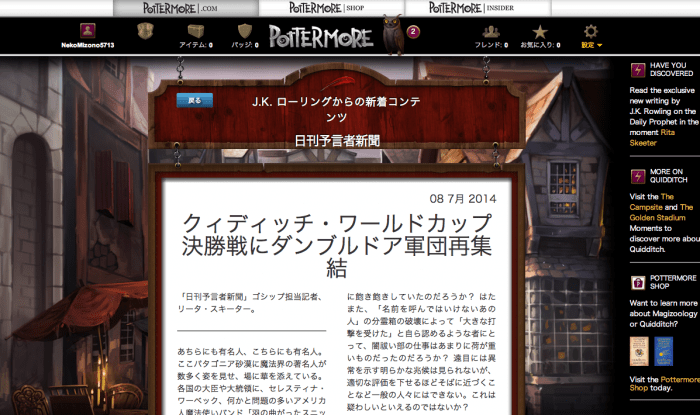Click the article headline クィディッチ・ワールドカップ
700x415 pixels.
[x=337, y=245]
